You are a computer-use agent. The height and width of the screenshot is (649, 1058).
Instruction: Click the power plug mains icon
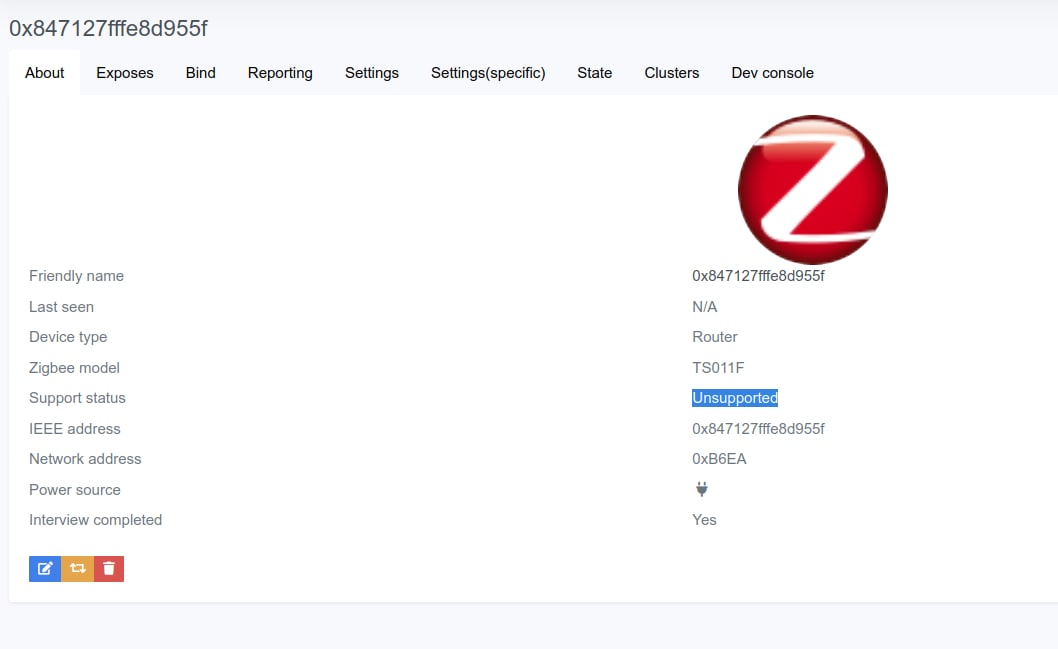pyautogui.click(x=702, y=489)
